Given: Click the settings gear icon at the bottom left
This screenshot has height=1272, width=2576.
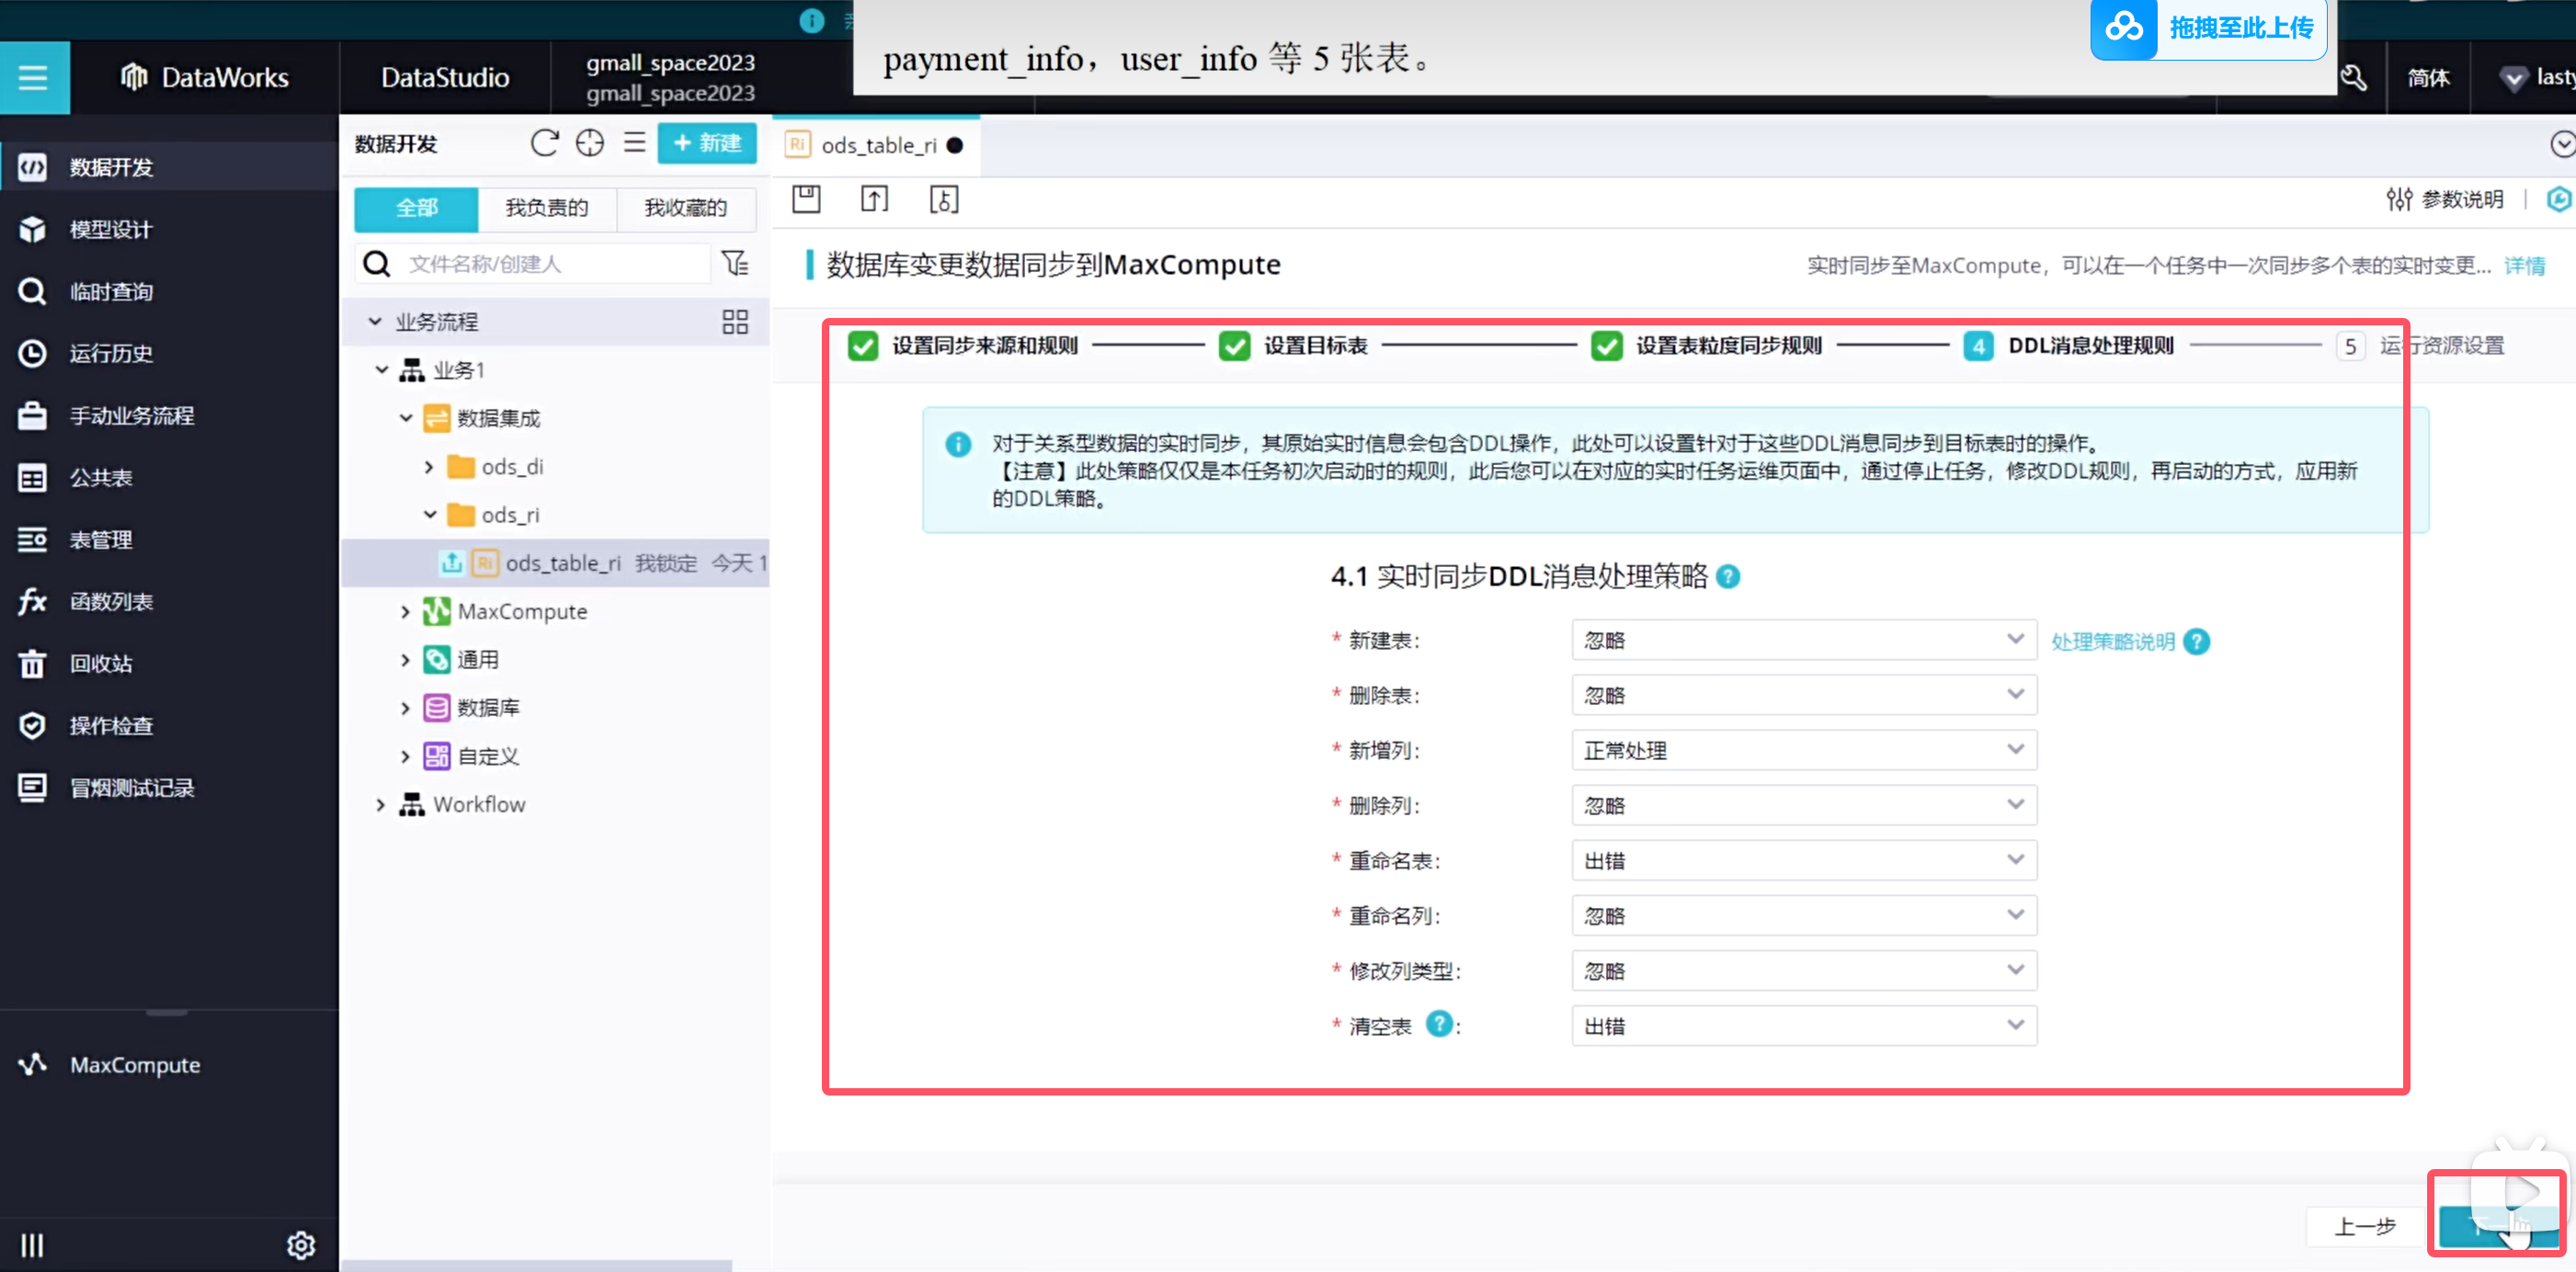Looking at the screenshot, I should [301, 1245].
